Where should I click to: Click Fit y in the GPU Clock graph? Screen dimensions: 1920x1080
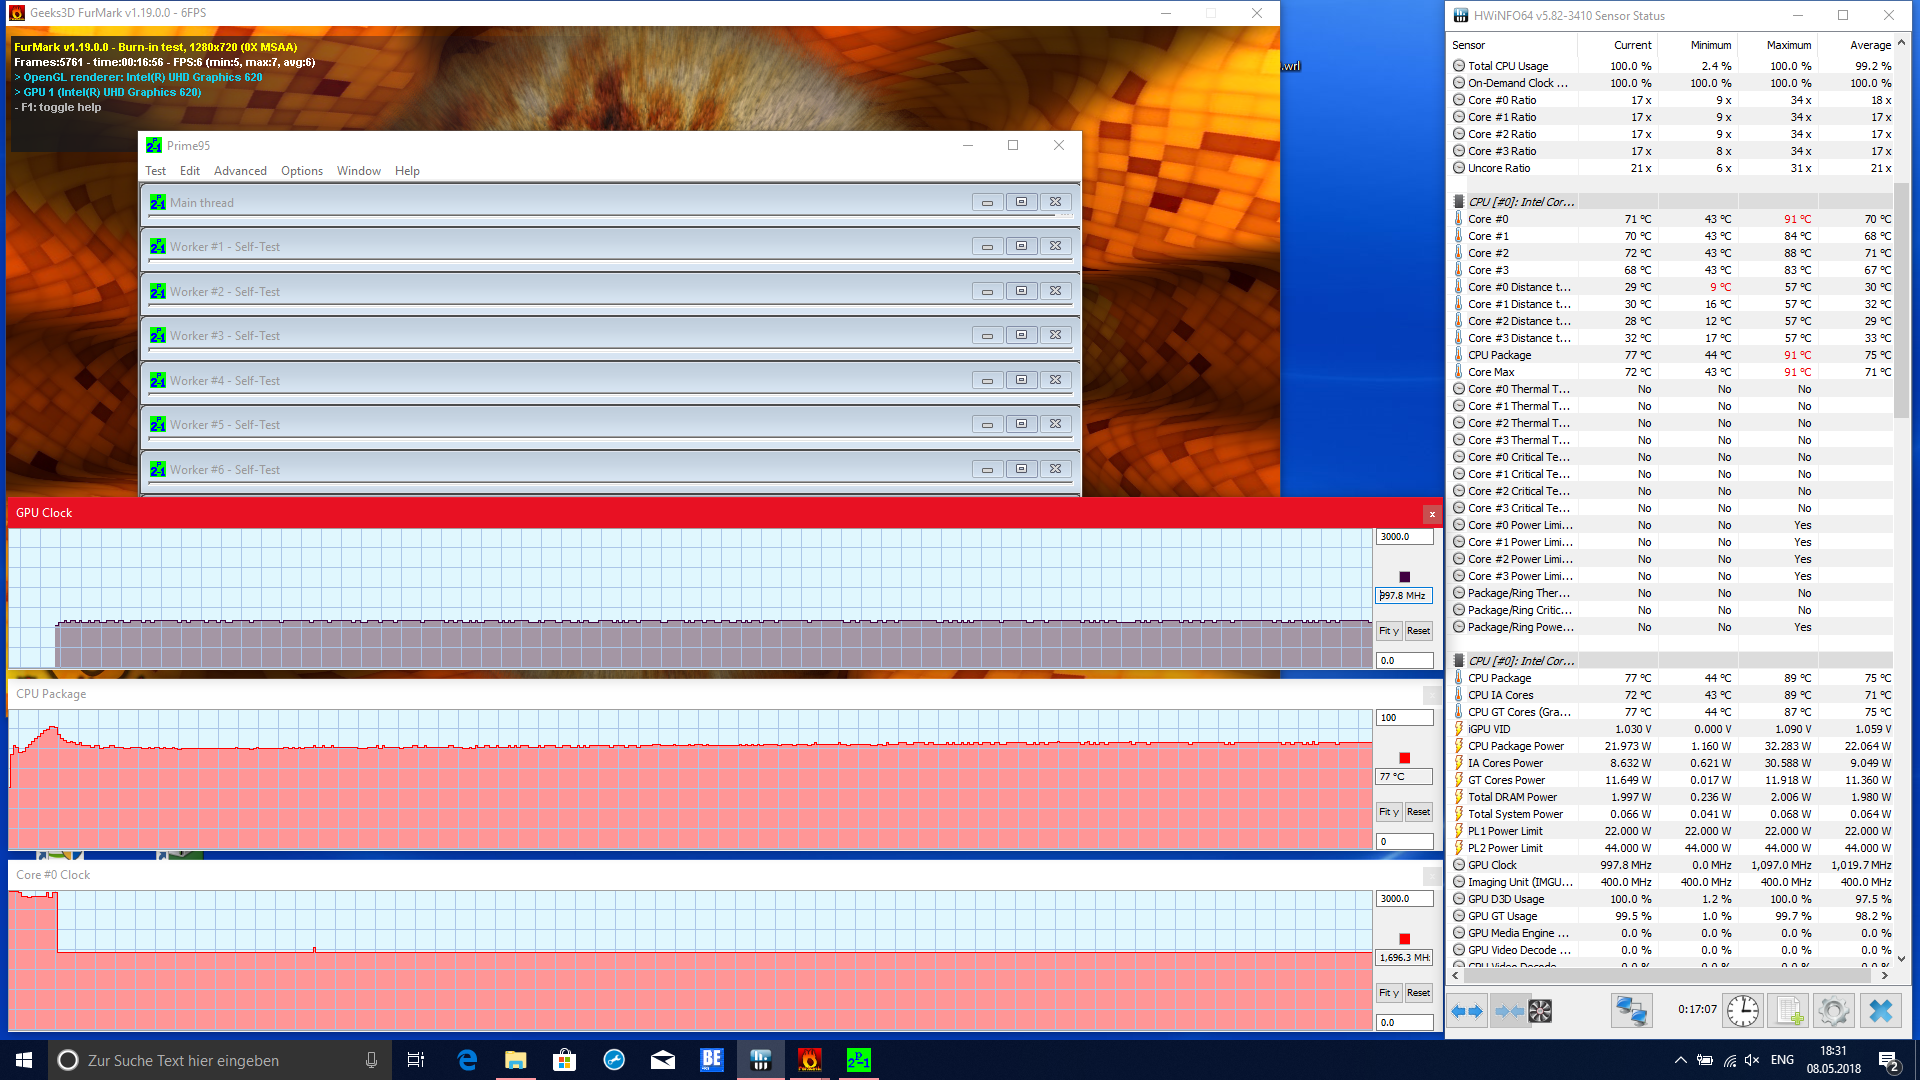click(1389, 631)
